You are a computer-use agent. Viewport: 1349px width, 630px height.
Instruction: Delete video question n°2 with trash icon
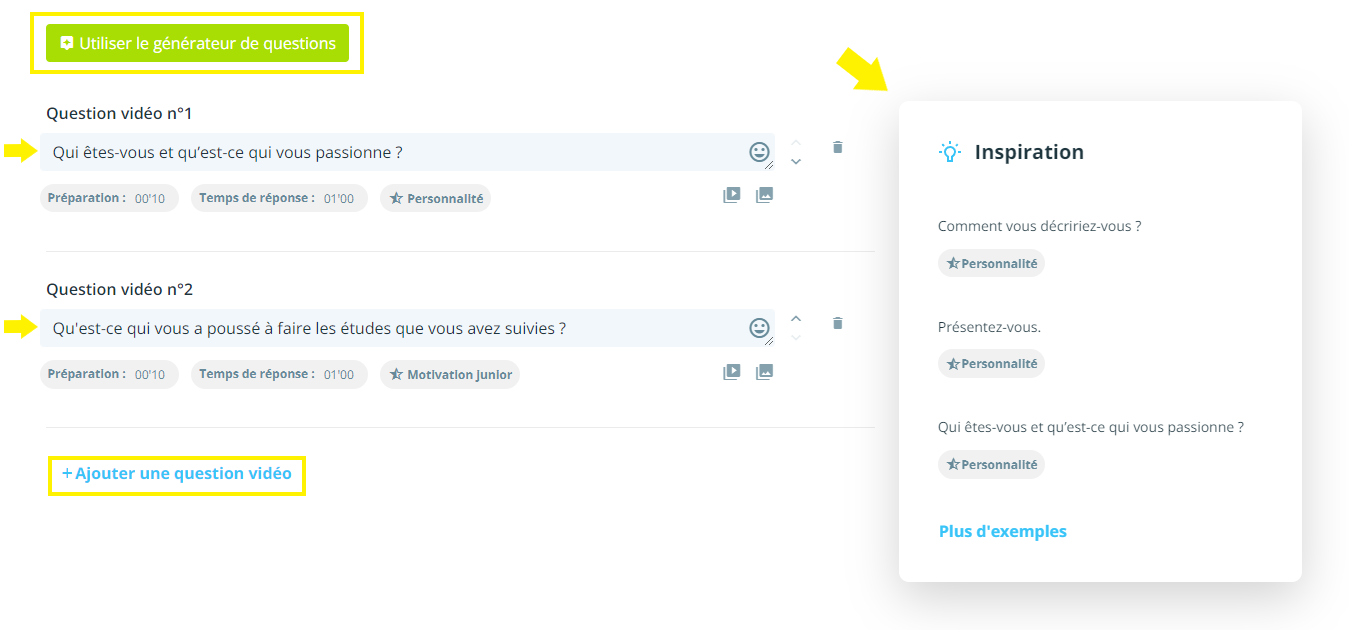(838, 323)
